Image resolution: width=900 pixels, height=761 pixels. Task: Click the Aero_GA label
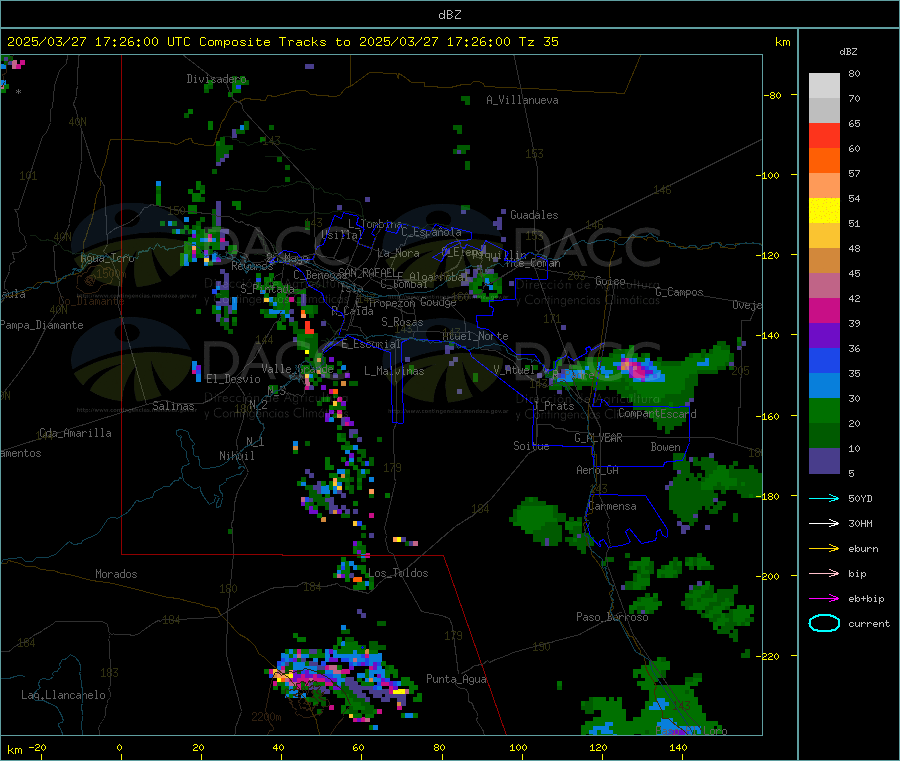598,470
